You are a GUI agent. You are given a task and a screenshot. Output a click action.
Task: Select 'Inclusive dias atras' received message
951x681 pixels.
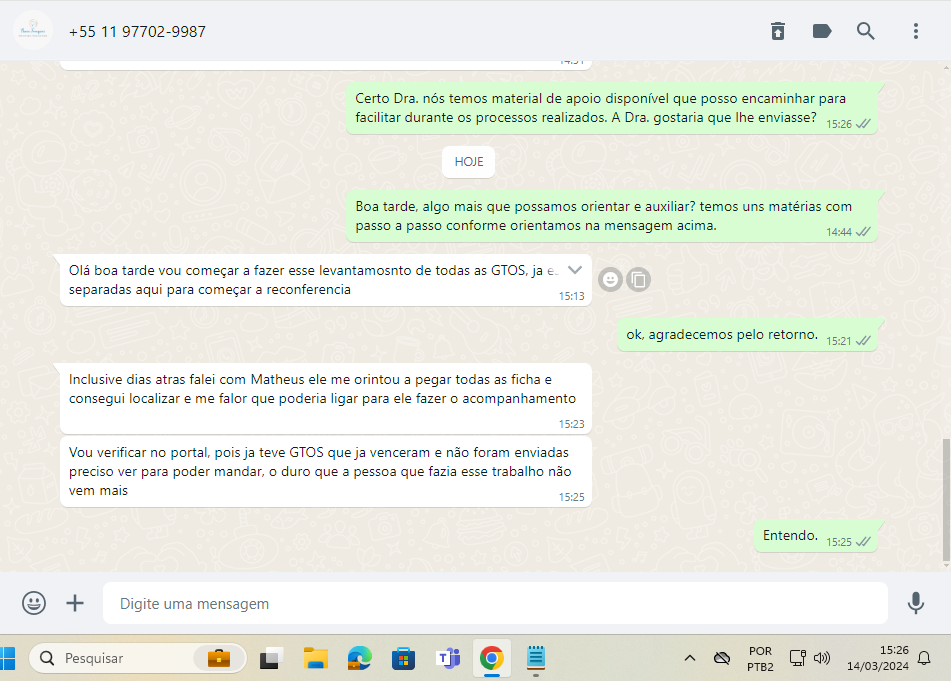tap(326, 398)
